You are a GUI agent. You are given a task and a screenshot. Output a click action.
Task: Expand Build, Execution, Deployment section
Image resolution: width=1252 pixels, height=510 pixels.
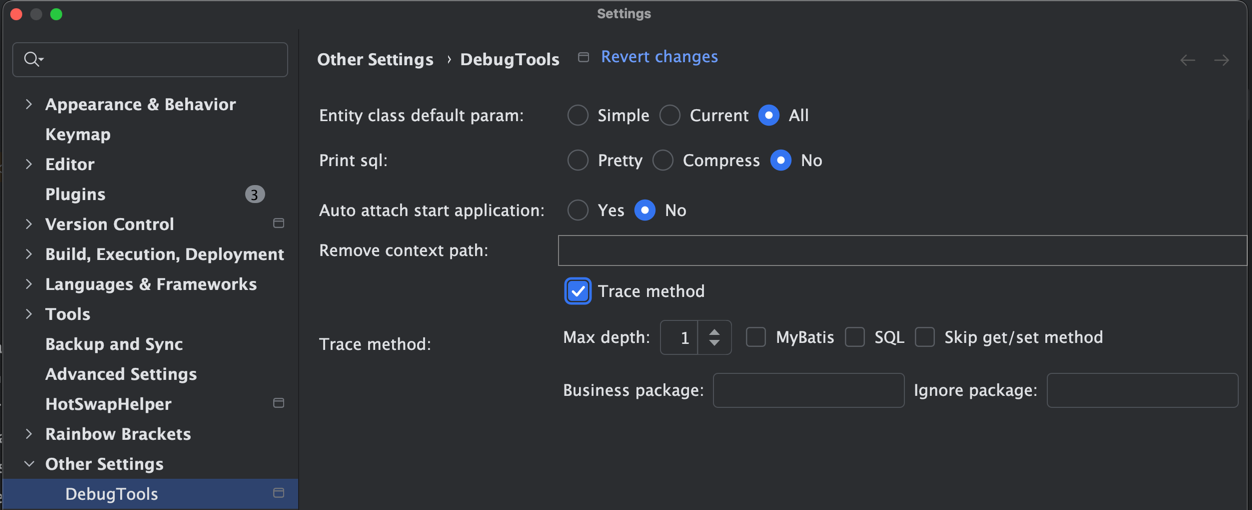click(28, 254)
